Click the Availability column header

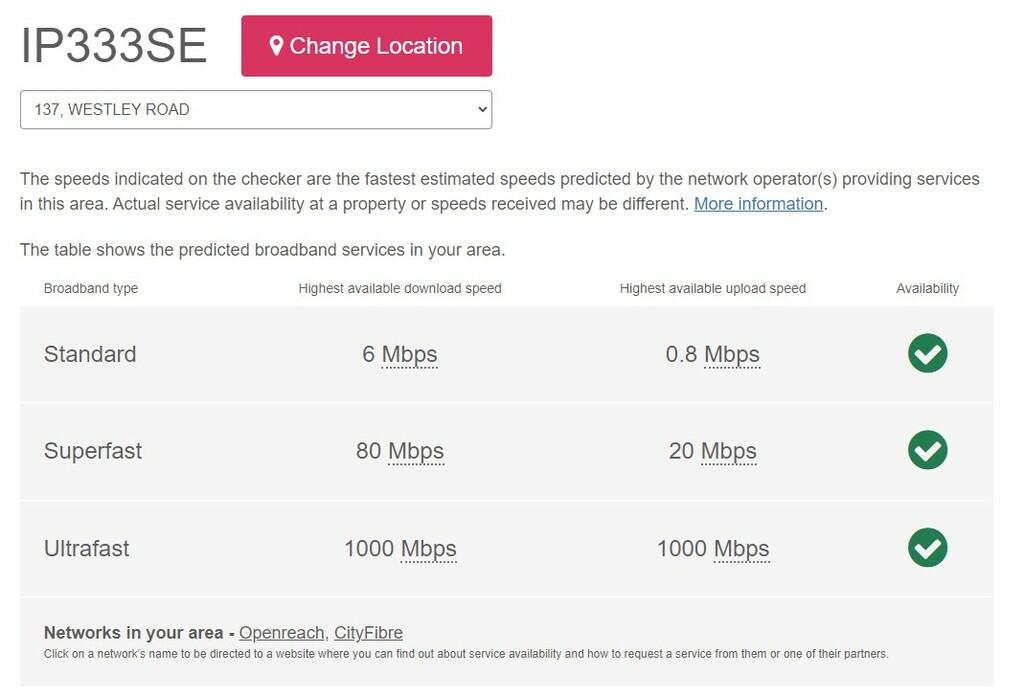[x=927, y=288]
